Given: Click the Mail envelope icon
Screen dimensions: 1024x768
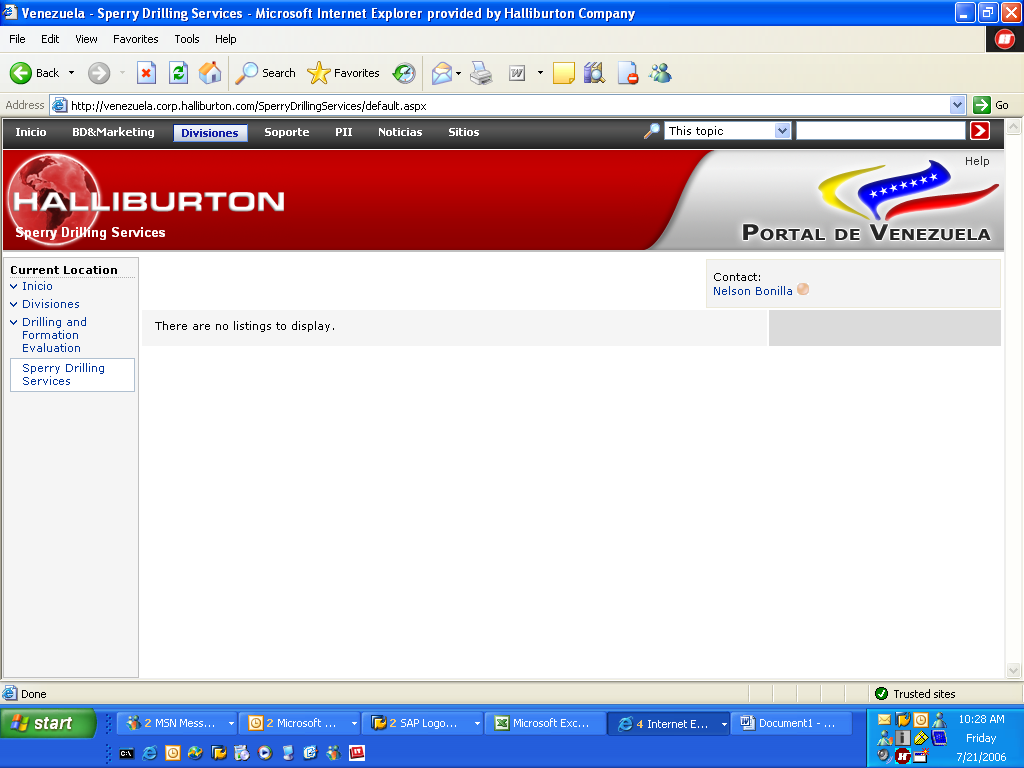Looking at the screenshot, I should tap(442, 73).
